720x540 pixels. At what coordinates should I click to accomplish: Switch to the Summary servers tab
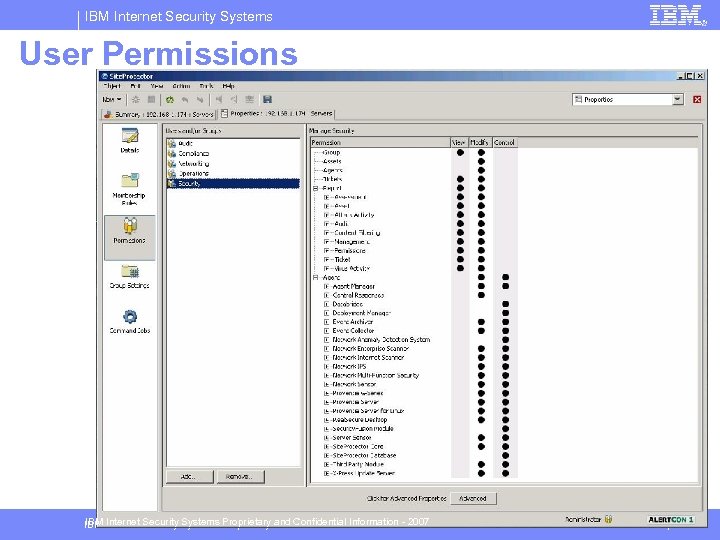(x=158, y=114)
